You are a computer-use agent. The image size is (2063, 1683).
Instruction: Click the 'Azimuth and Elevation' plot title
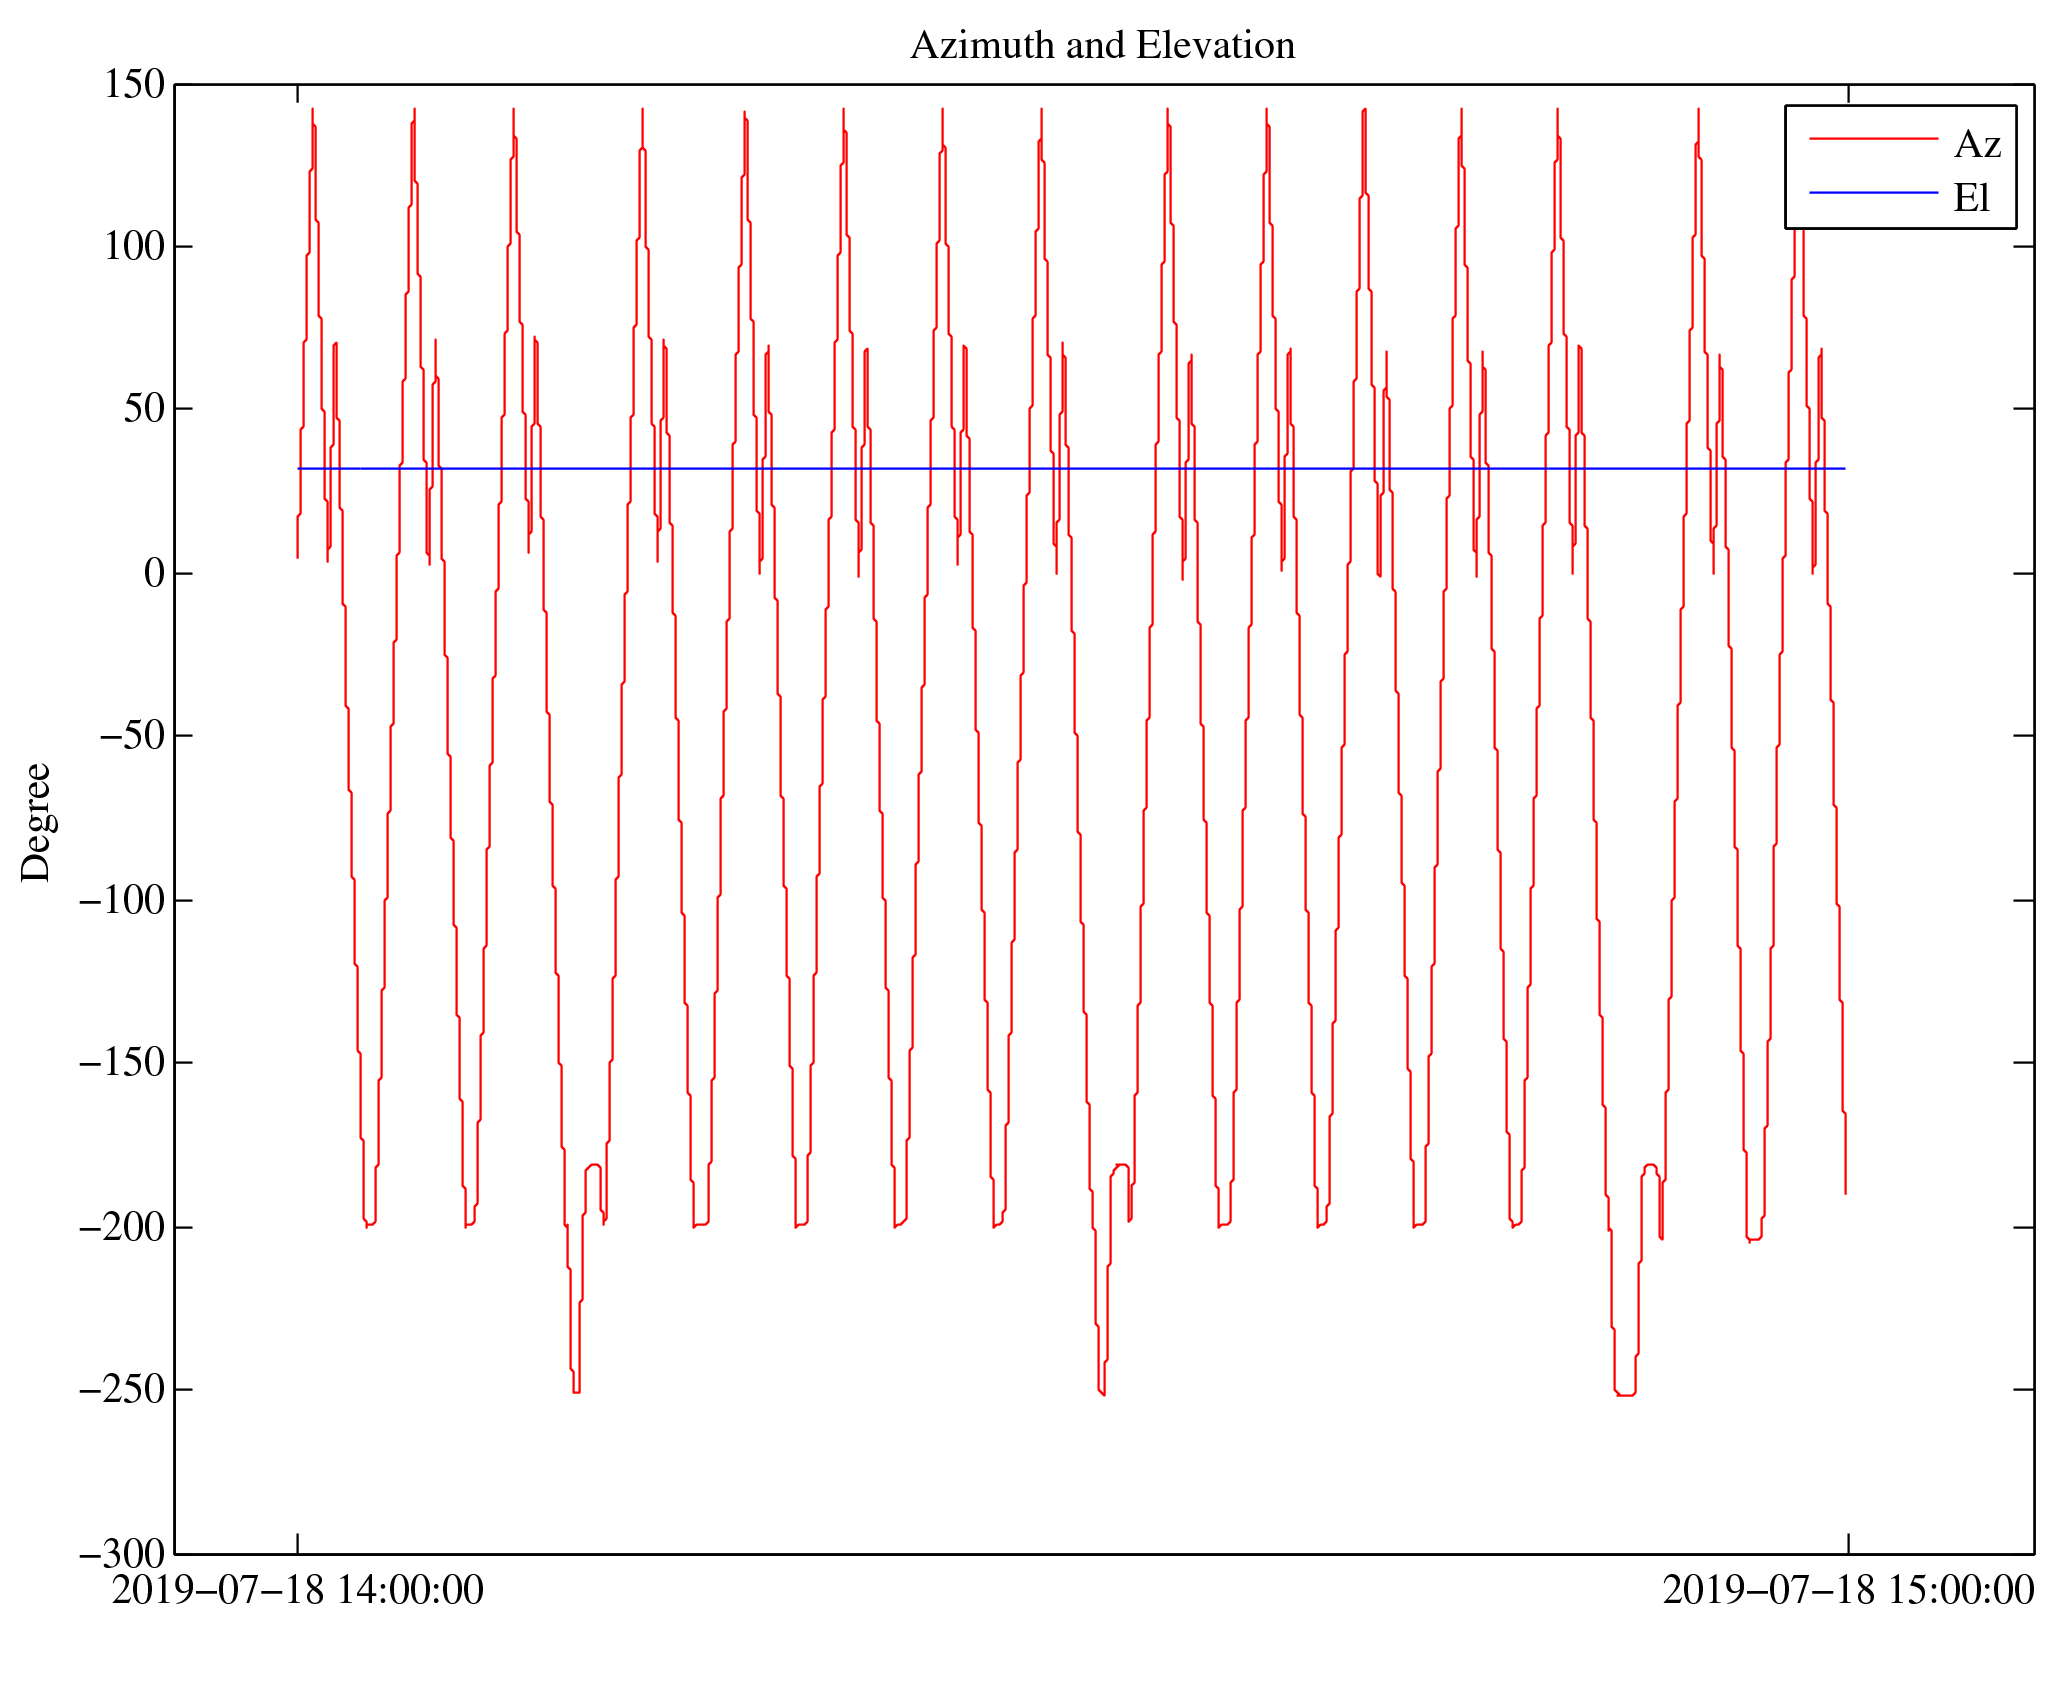point(1102,46)
